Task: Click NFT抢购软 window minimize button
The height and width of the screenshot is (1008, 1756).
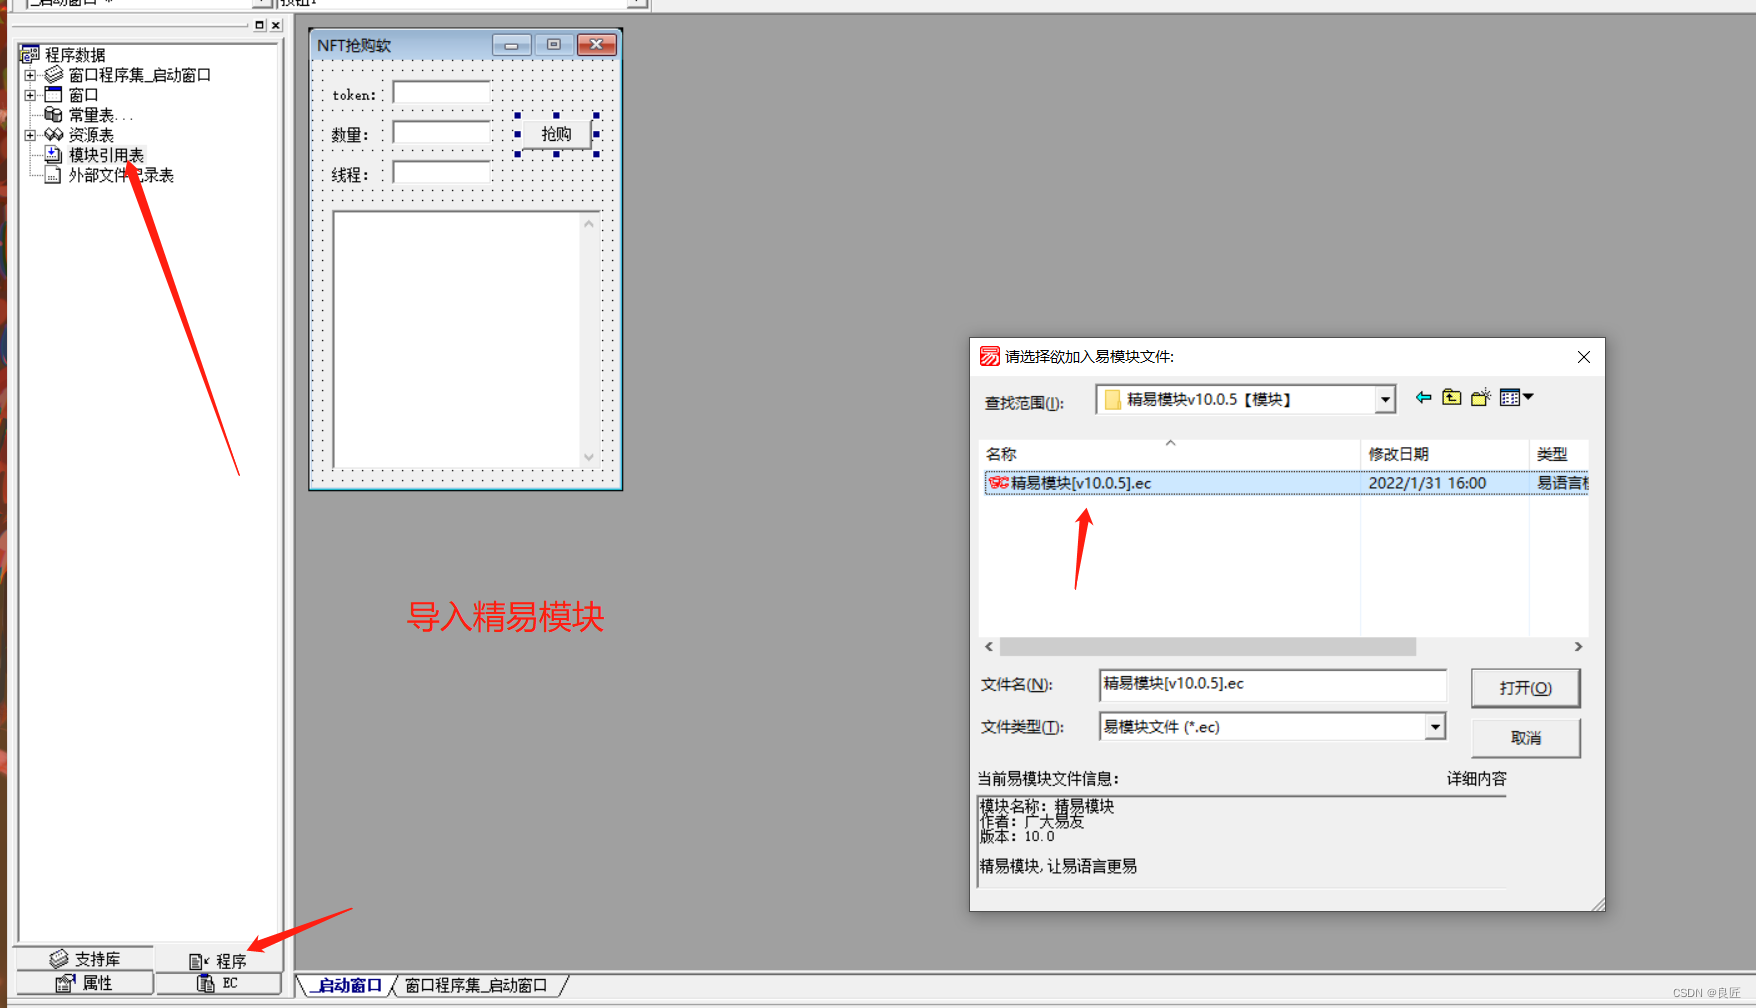Action: click(511, 45)
